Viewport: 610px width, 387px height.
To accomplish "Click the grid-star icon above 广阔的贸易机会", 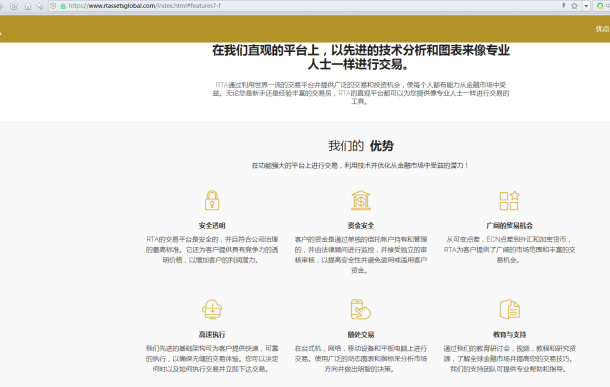I will click(509, 200).
